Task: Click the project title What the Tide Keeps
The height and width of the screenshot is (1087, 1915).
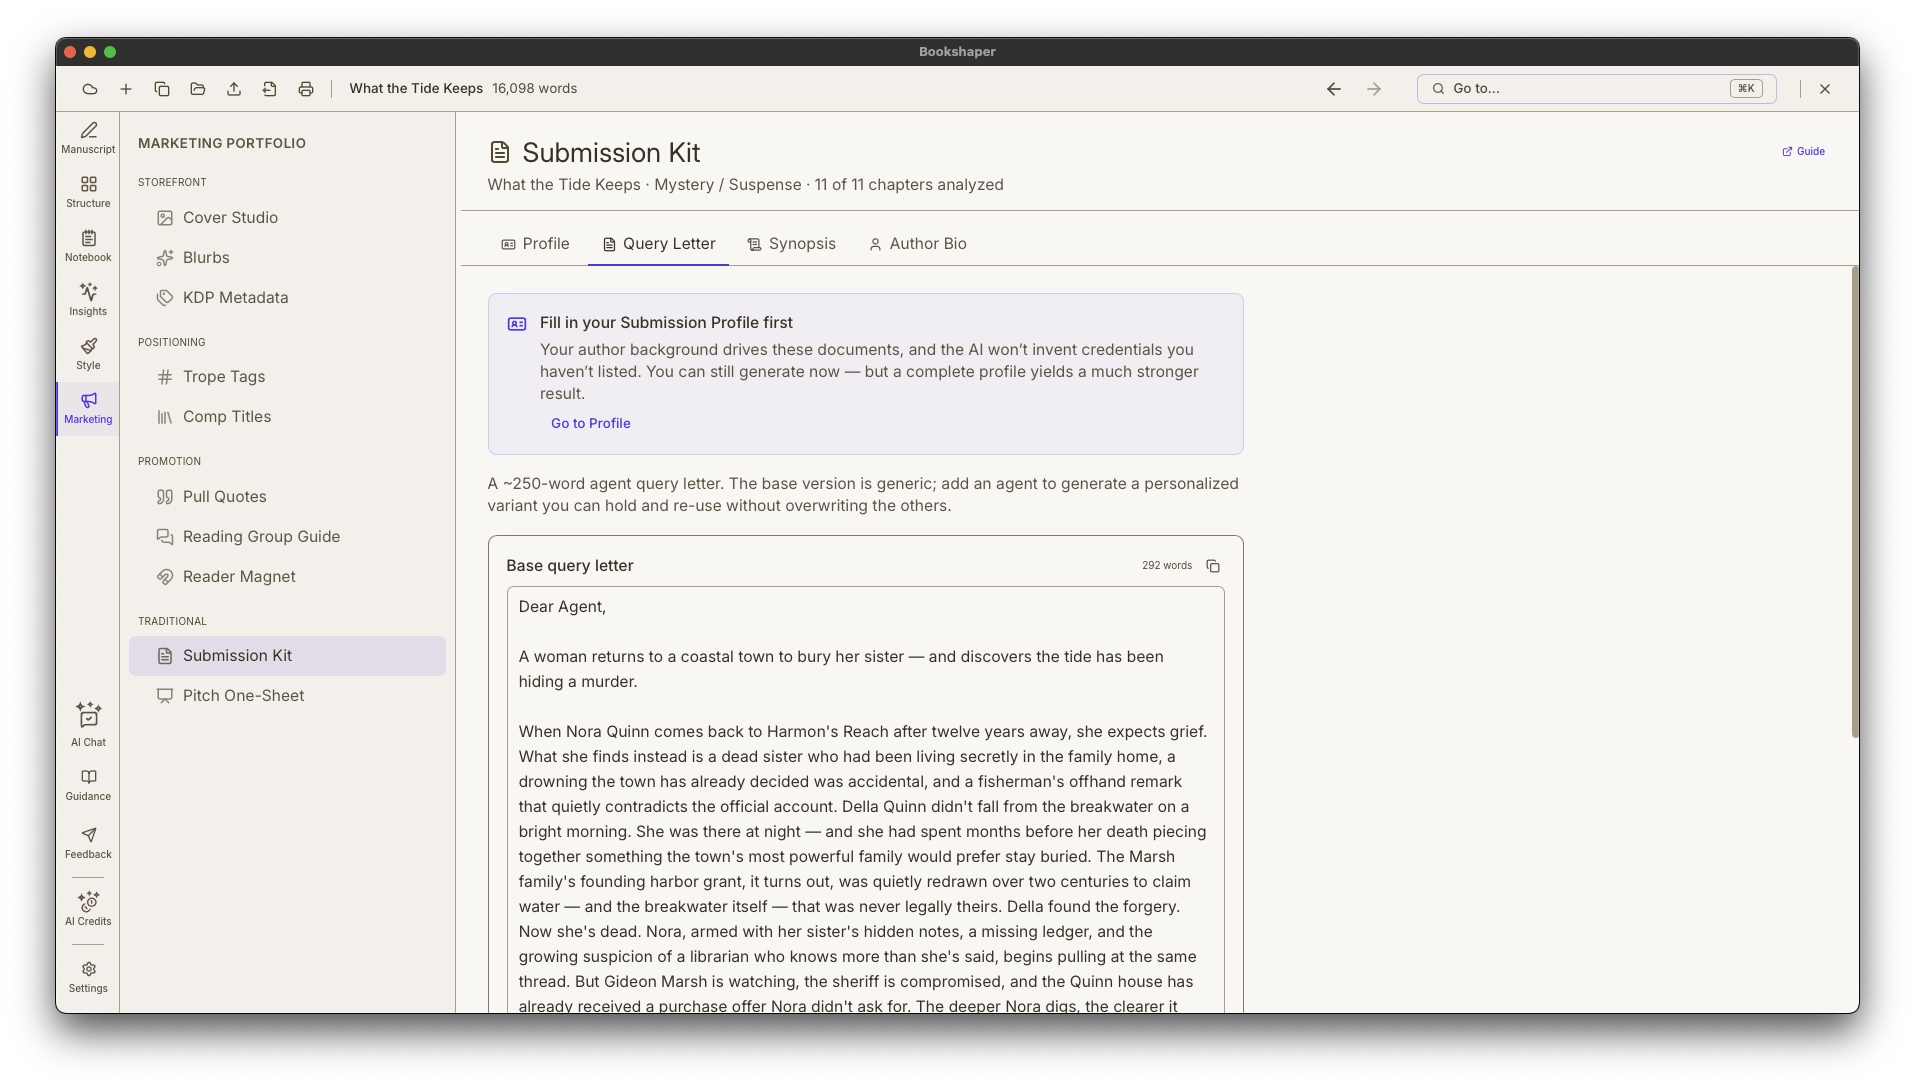Action: pyautogui.click(x=416, y=89)
